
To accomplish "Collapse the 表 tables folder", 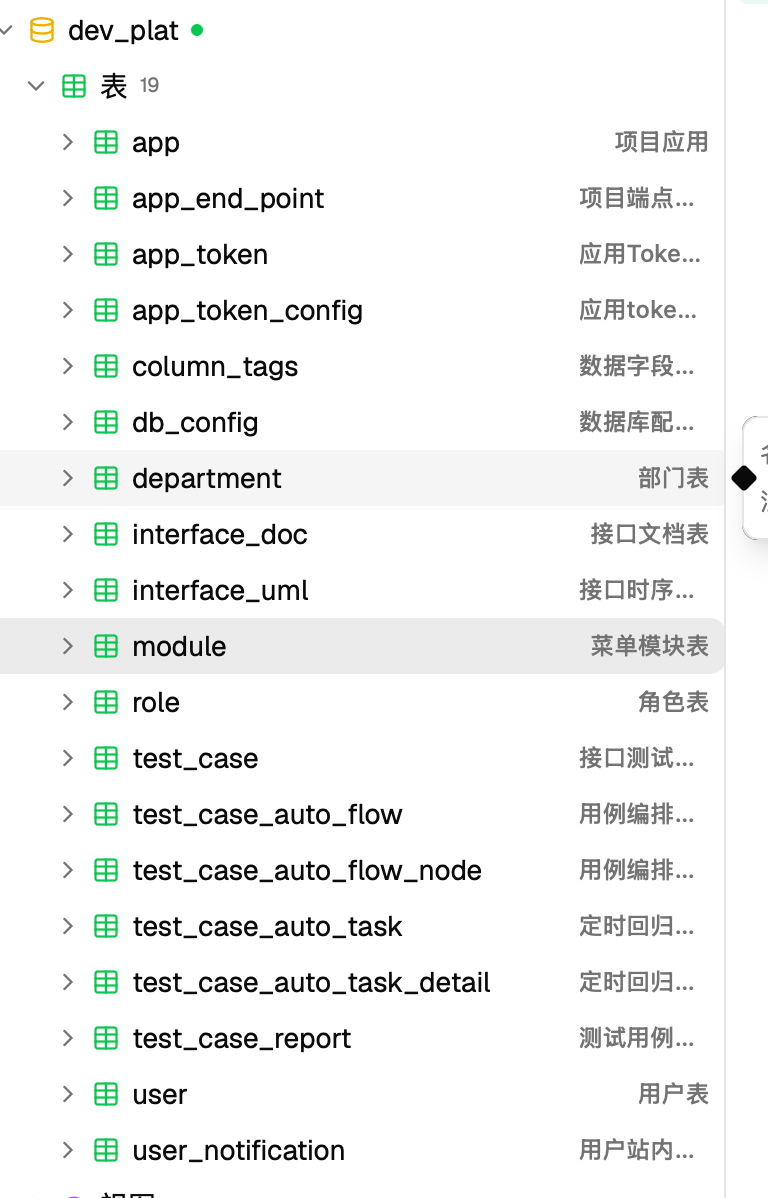I will (36, 86).
